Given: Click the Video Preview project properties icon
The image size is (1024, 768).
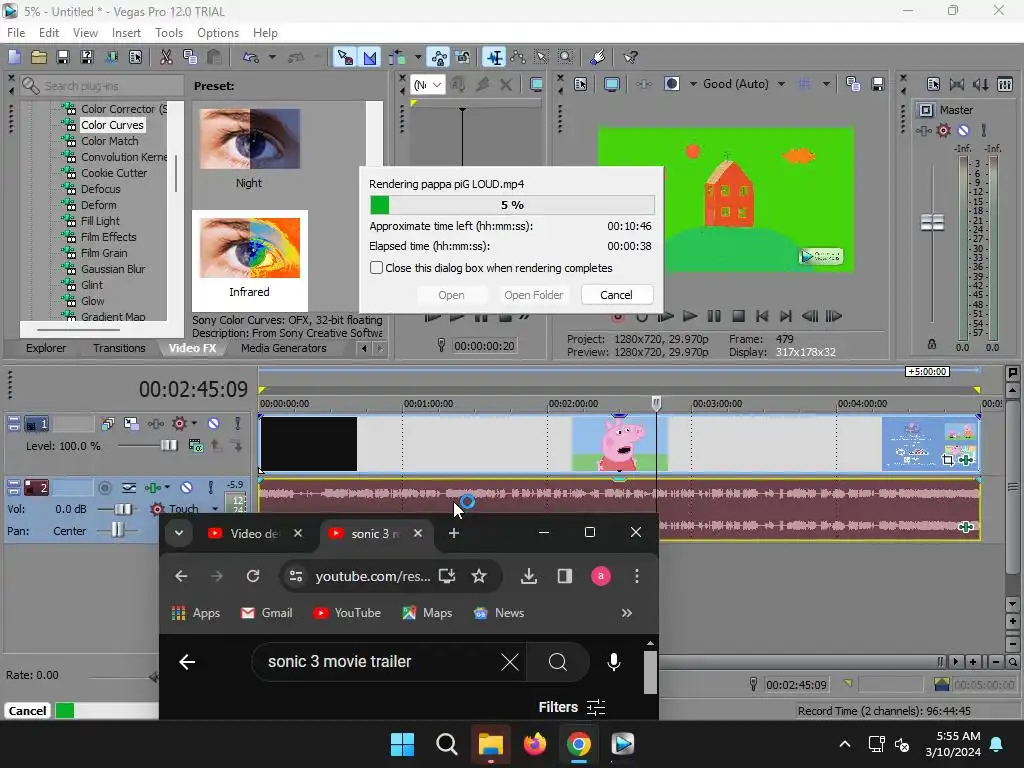Looking at the screenshot, I should tap(580, 84).
